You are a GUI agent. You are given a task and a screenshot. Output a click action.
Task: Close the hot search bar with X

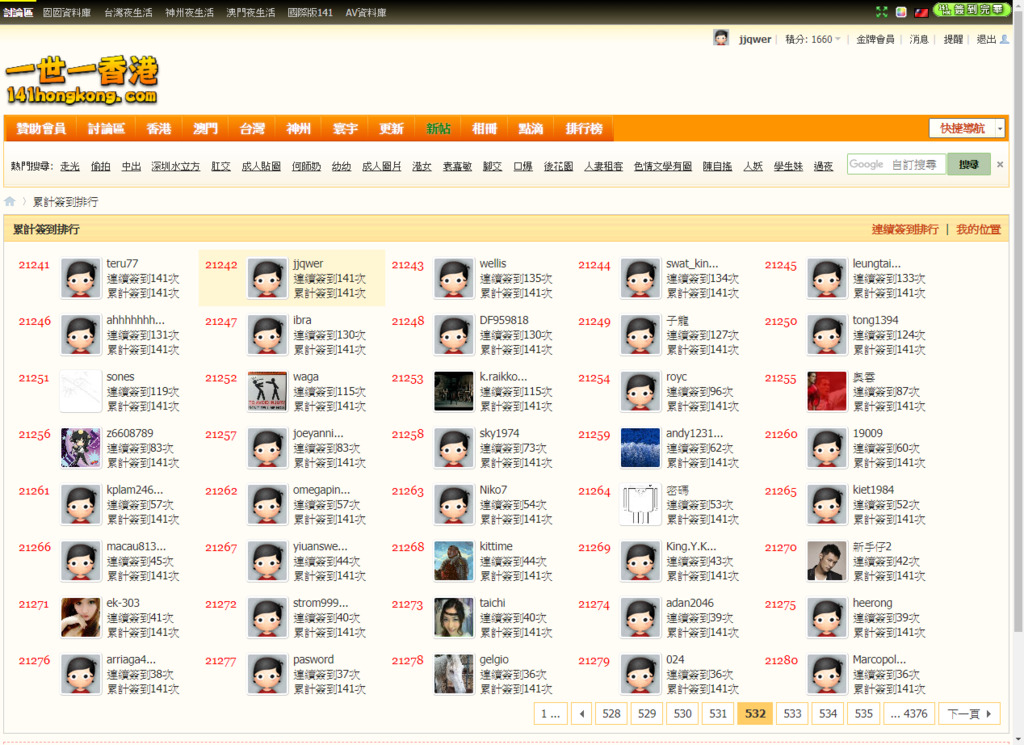click(x=1000, y=165)
